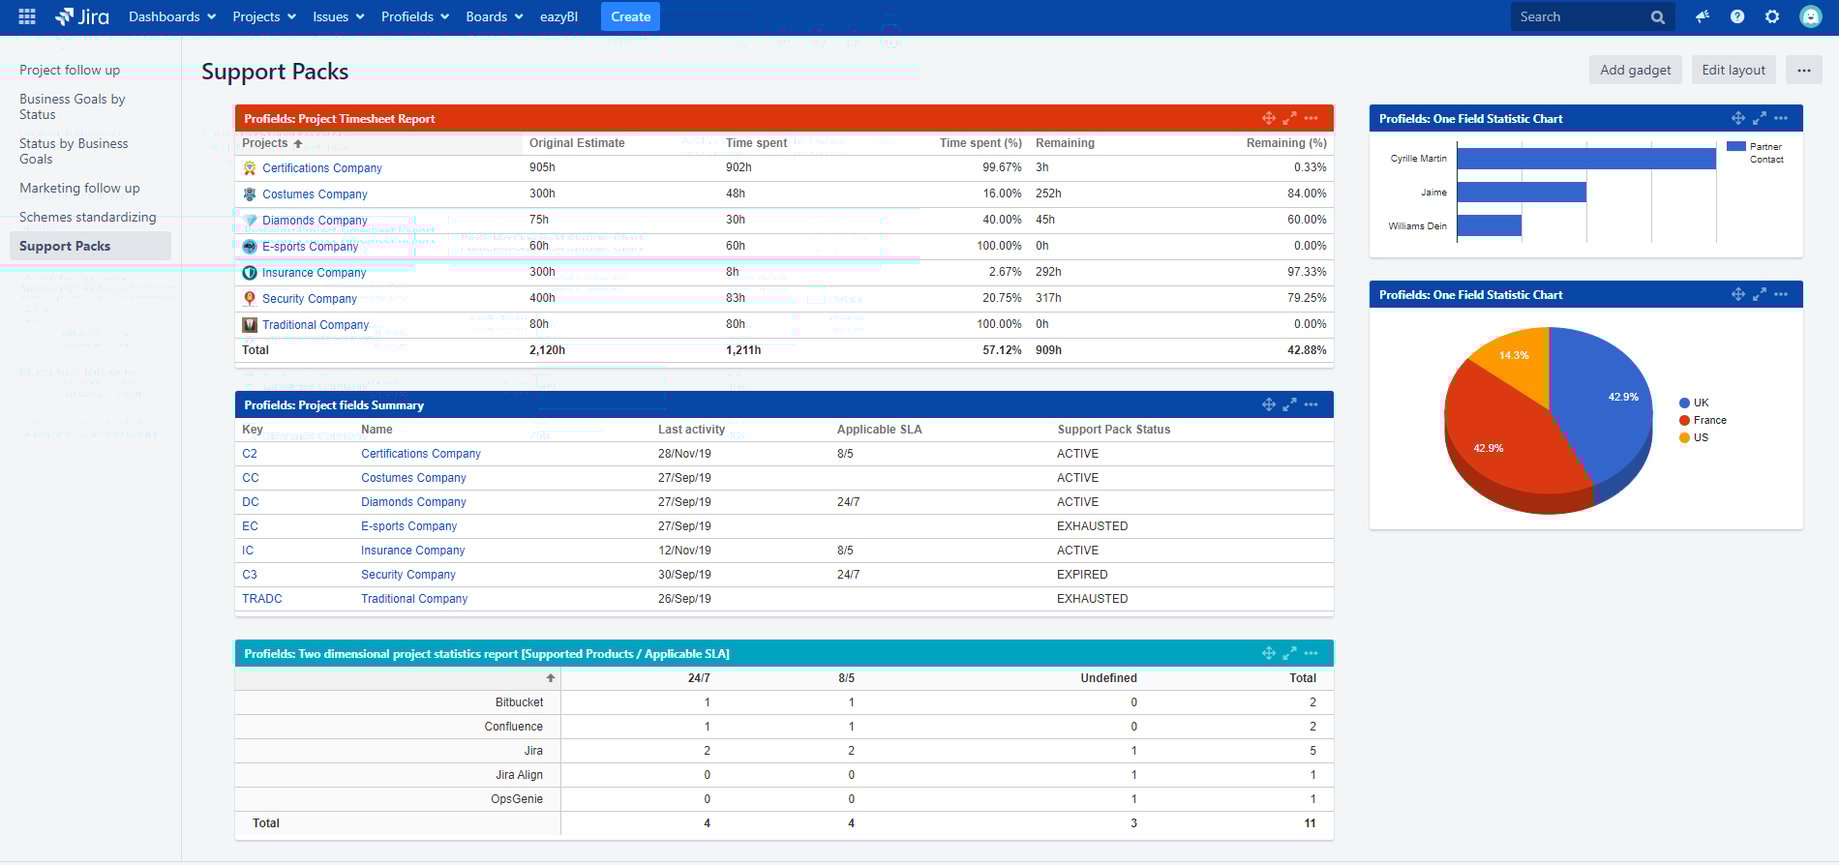Open bar chart gadget options menu
Image resolution: width=1839 pixels, height=865 pixels.
click(x=1781, y=118)
